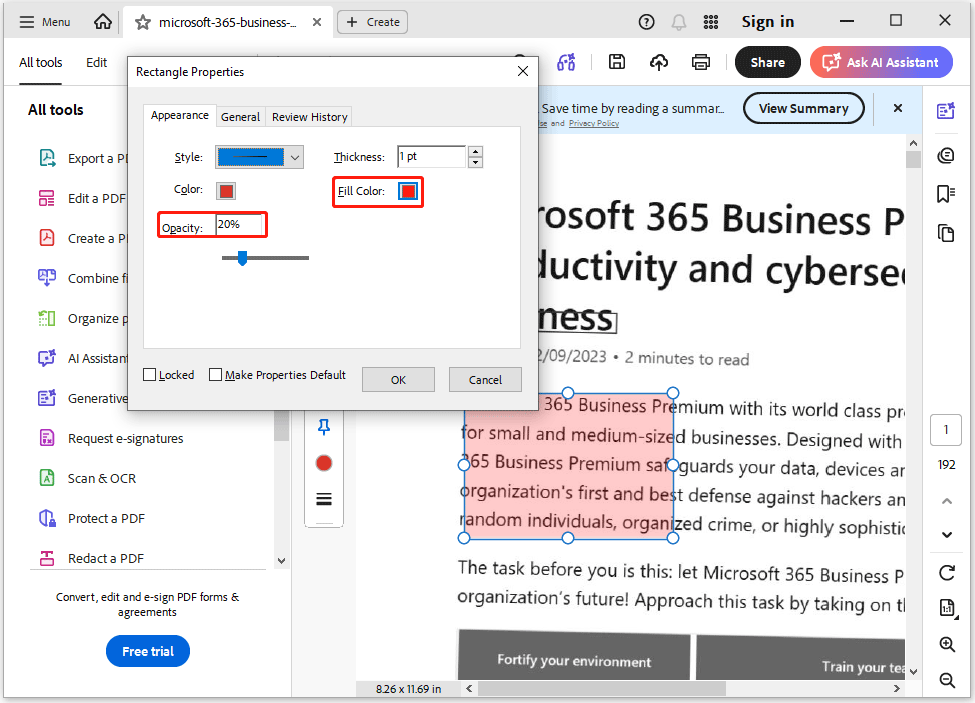Toggle Make Properties Default checkbox
Image resolution: width=975 pixels, height=703 pixels.
pos(215,375)
